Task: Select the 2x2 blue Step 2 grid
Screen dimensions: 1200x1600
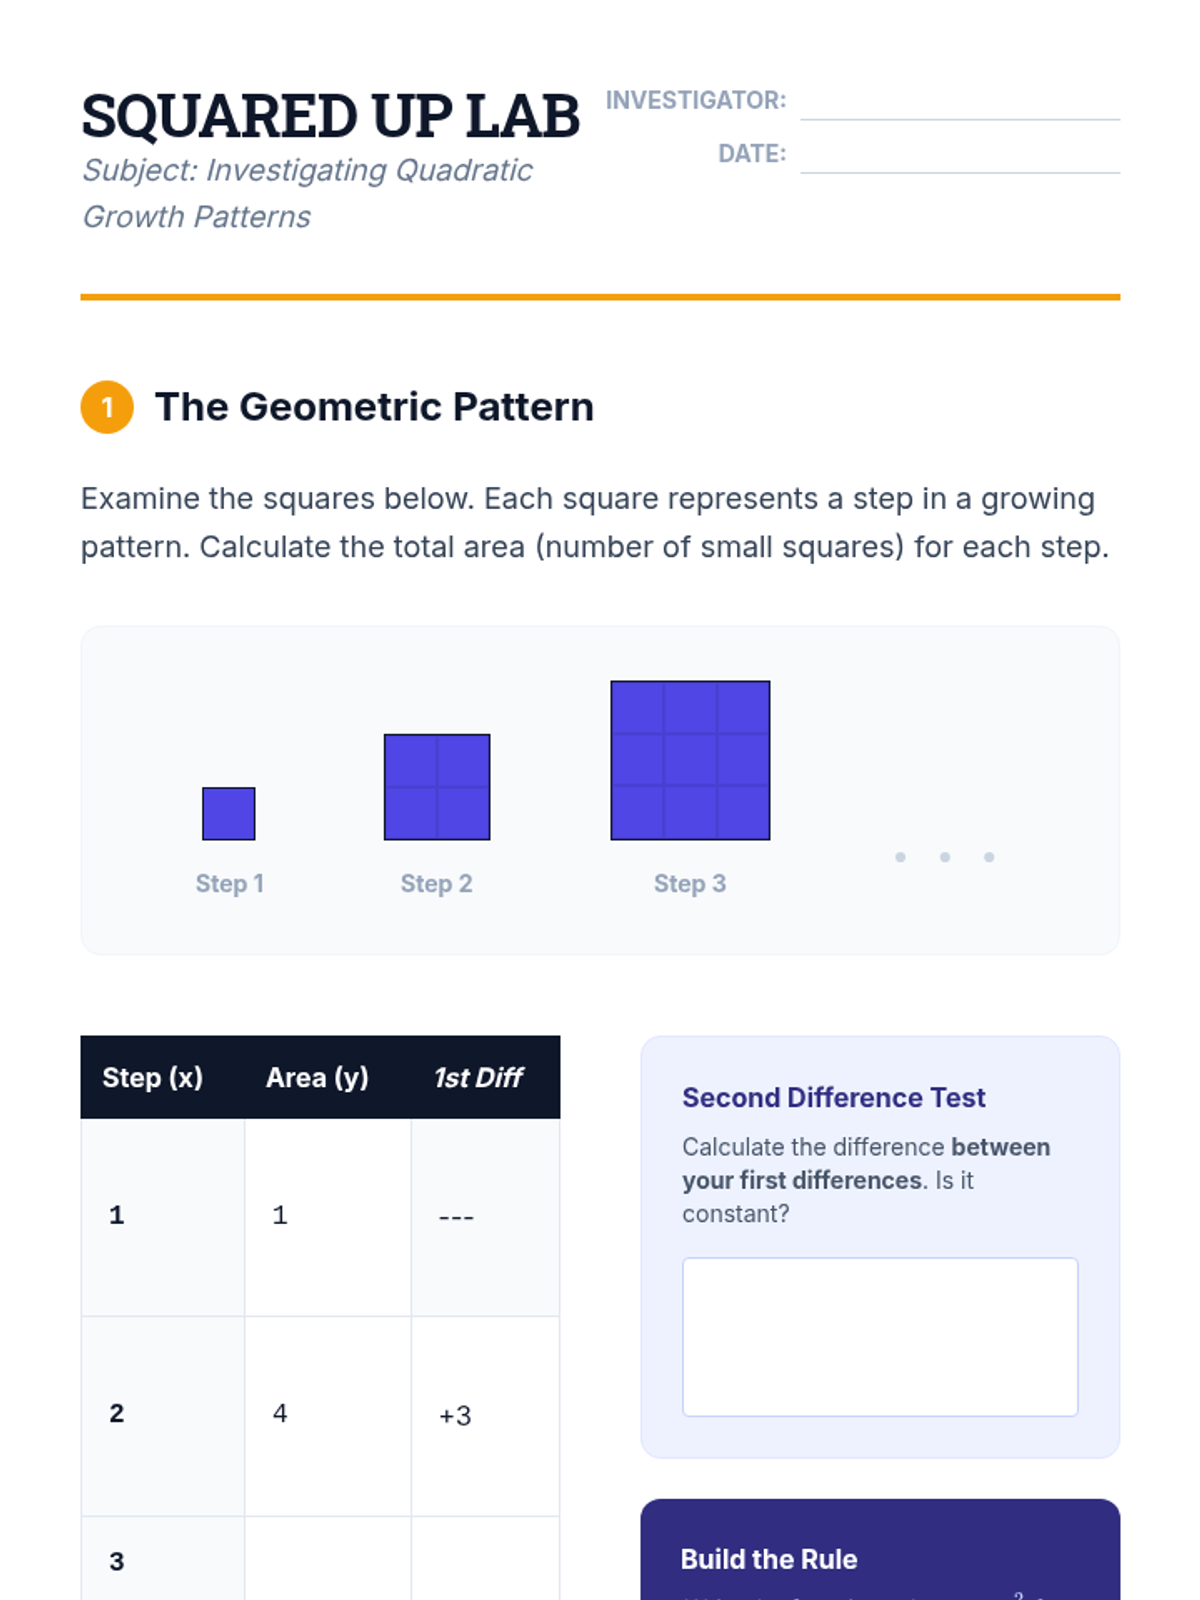Action: [x=437, y=787]
